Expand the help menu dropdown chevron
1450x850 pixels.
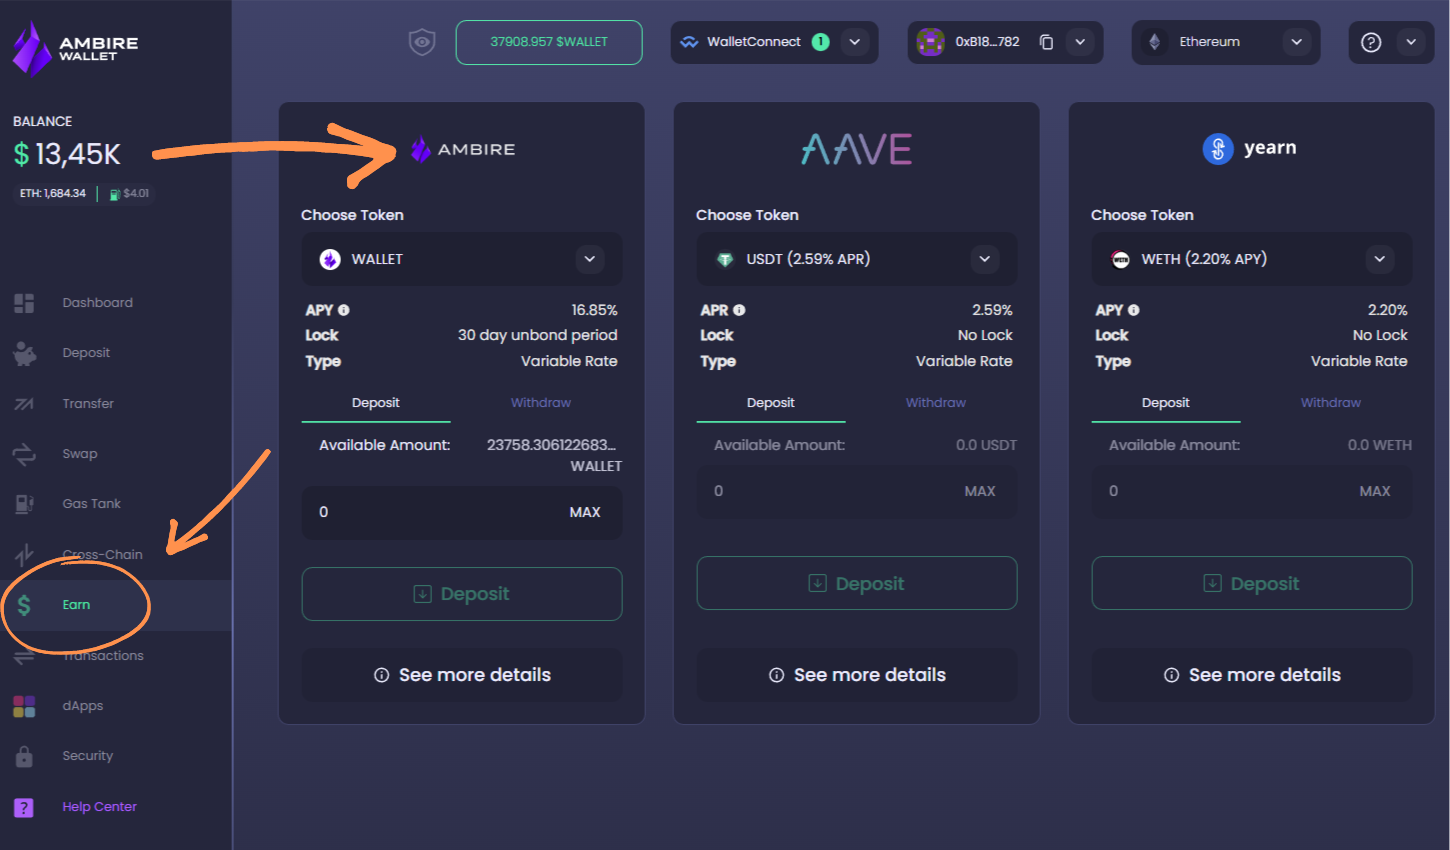pyautogui.click(x=1411, y=42)
